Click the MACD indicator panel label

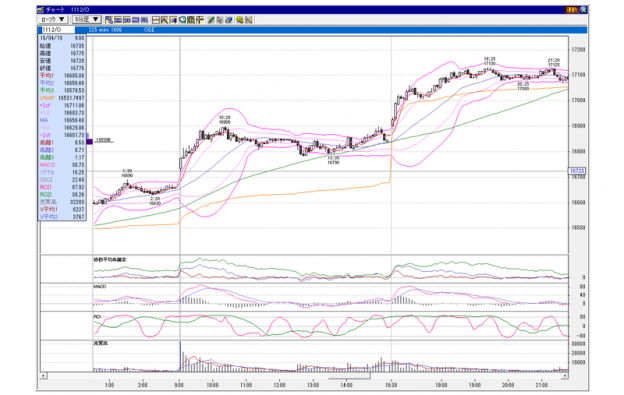coord(100,286)
